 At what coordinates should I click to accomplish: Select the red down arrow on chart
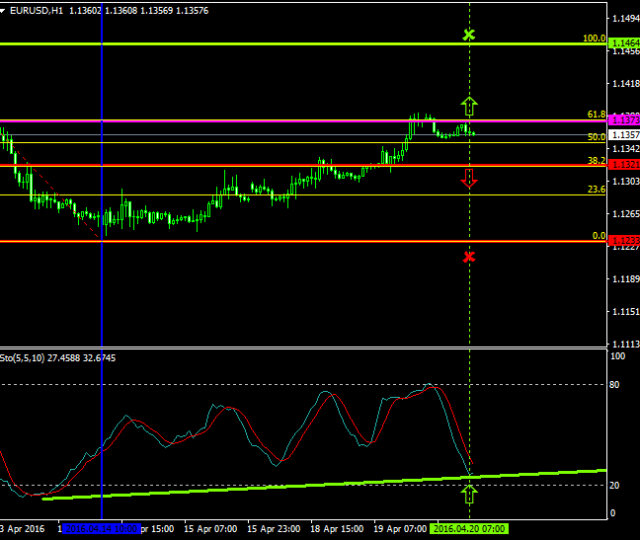click(469, 179)
